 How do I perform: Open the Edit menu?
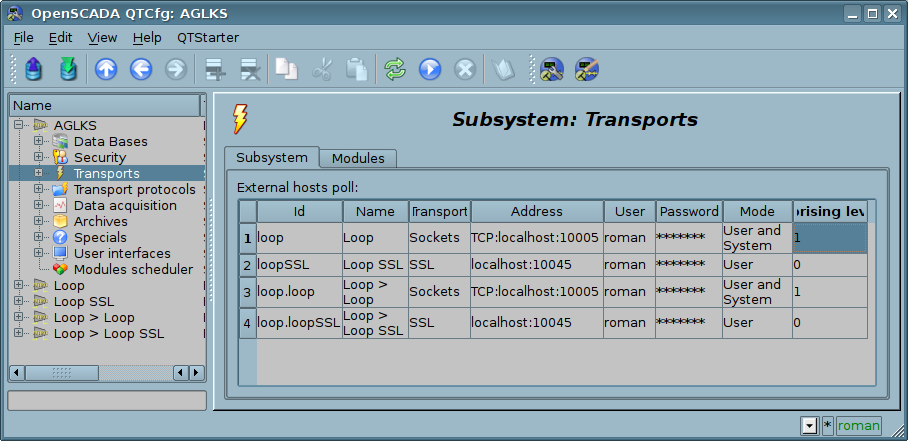tap(60, 38)
